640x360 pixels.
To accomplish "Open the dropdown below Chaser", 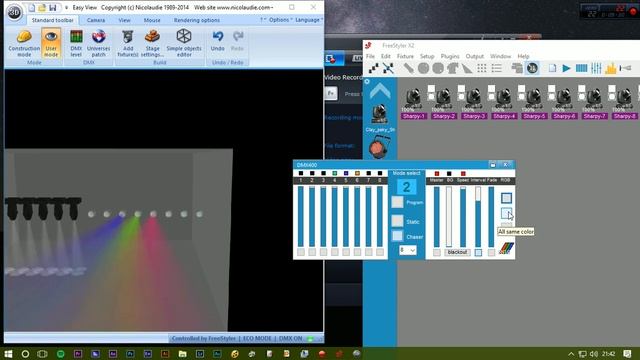I will pos(407,250).
